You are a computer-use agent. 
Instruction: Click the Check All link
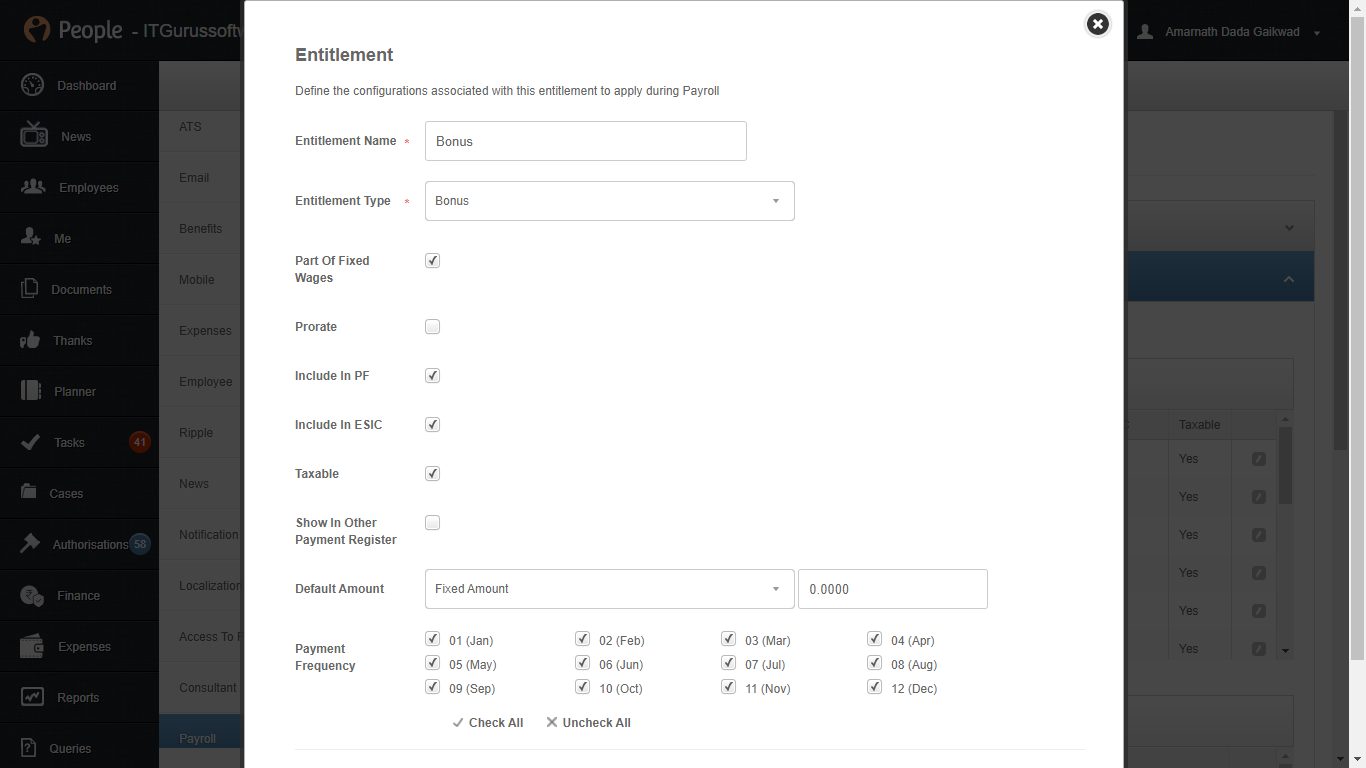[487, 723]
